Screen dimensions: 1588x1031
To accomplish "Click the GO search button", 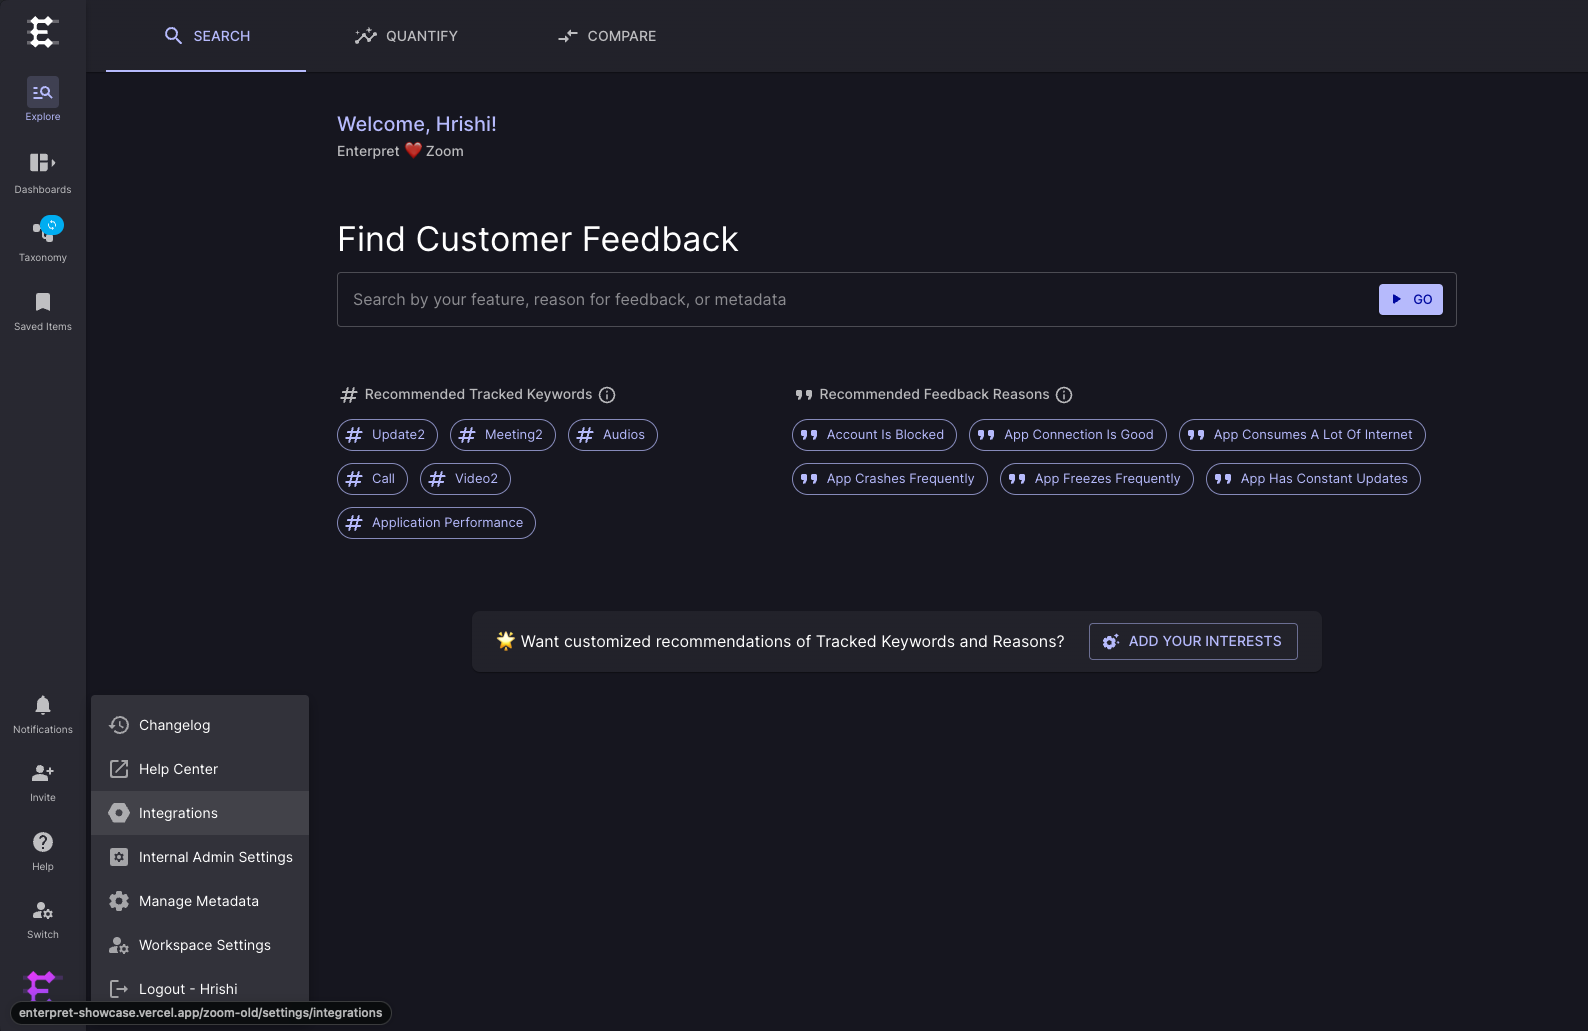I will [x=1411, y=299].
